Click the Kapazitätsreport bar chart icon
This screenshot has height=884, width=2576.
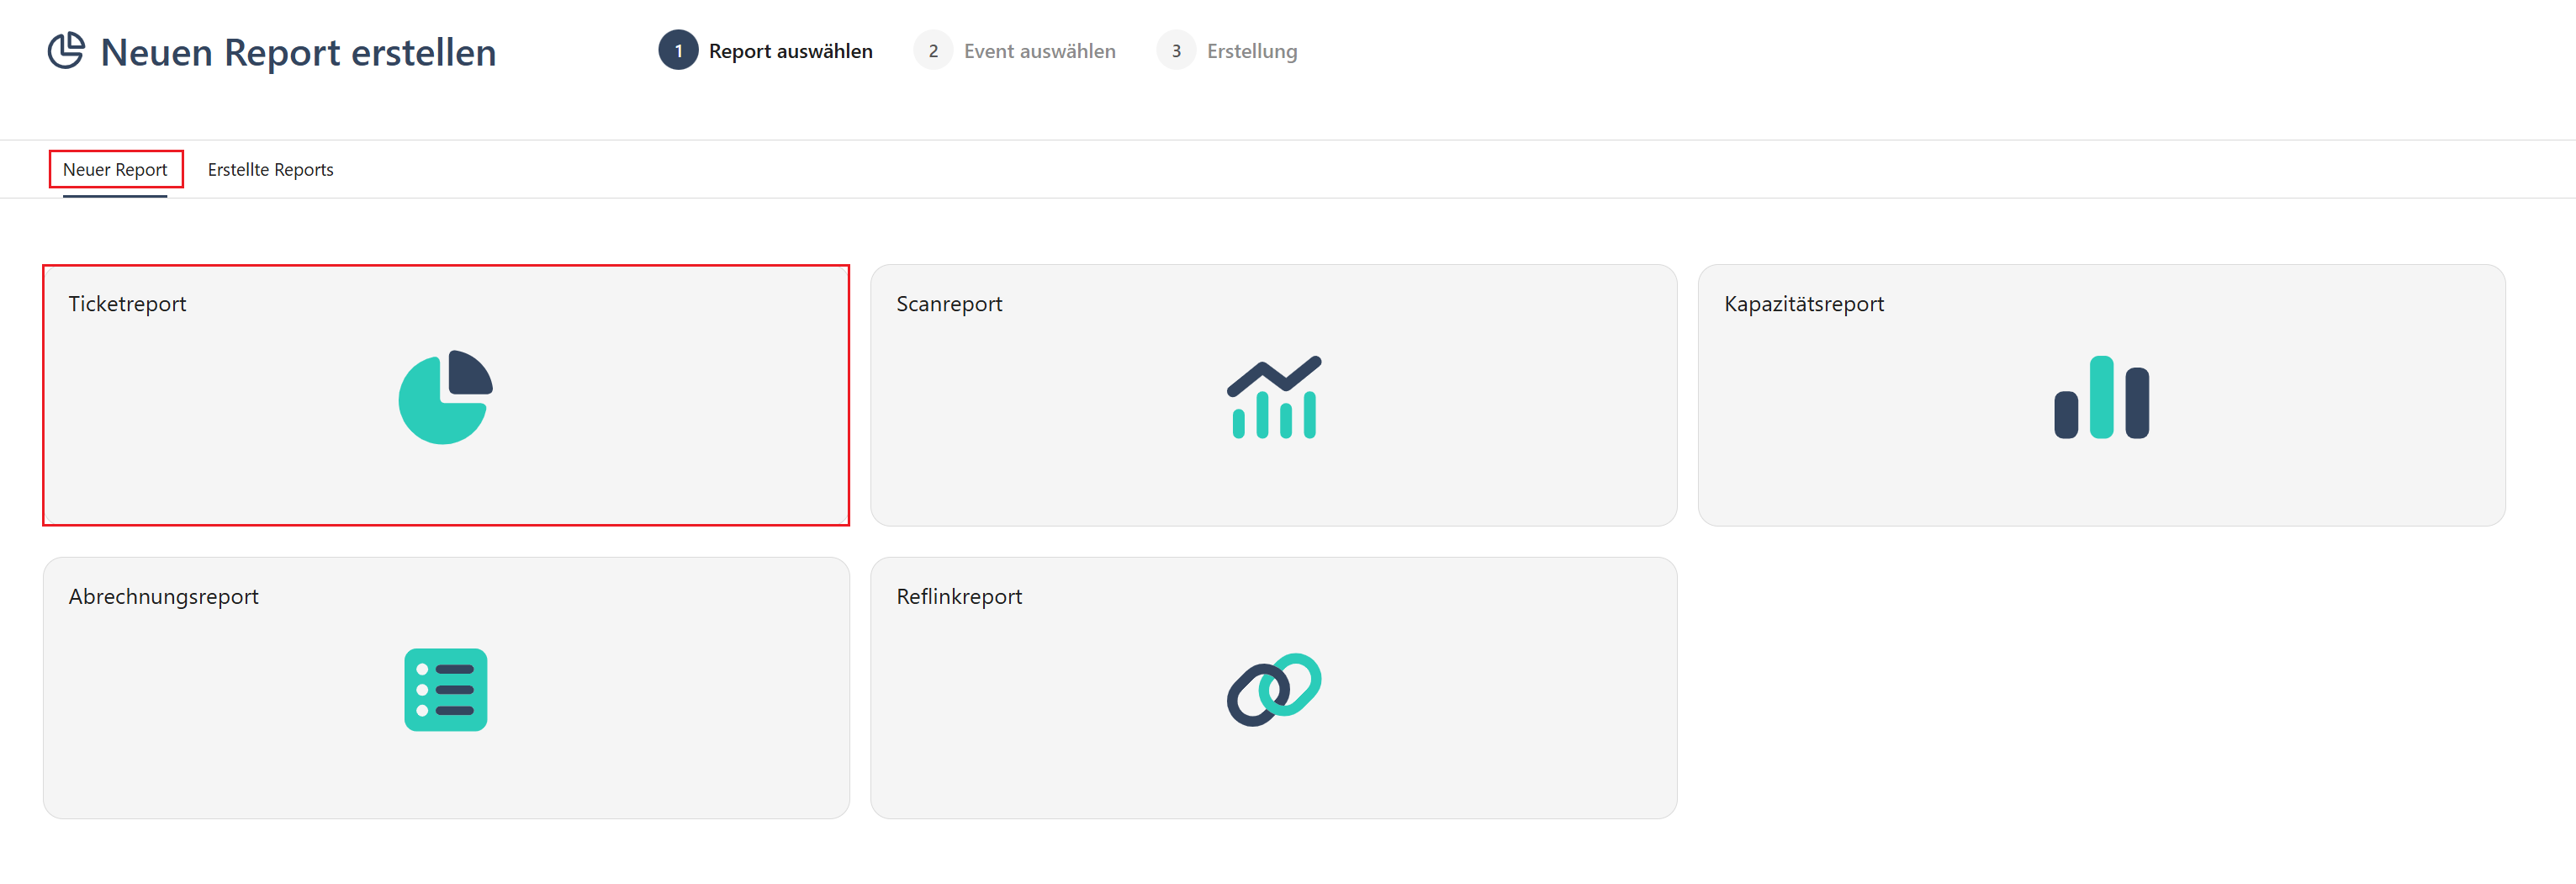[2101, 397]
